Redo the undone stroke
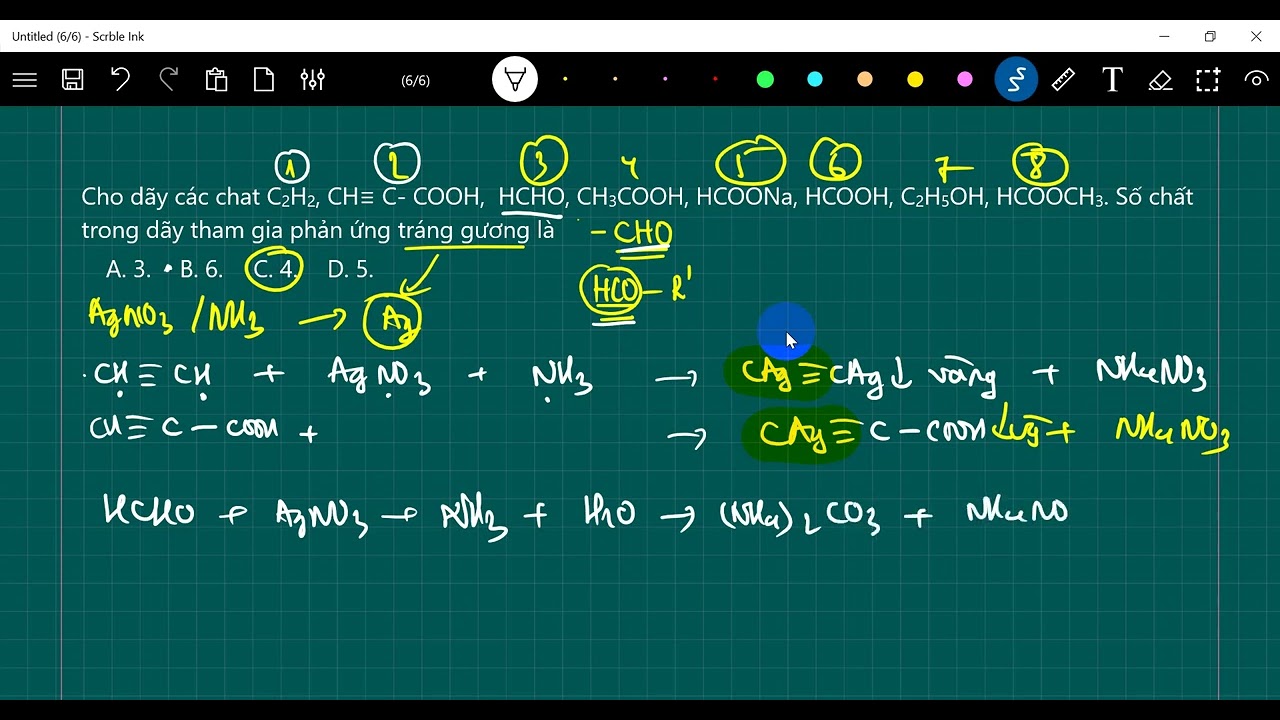 (169, 80)
